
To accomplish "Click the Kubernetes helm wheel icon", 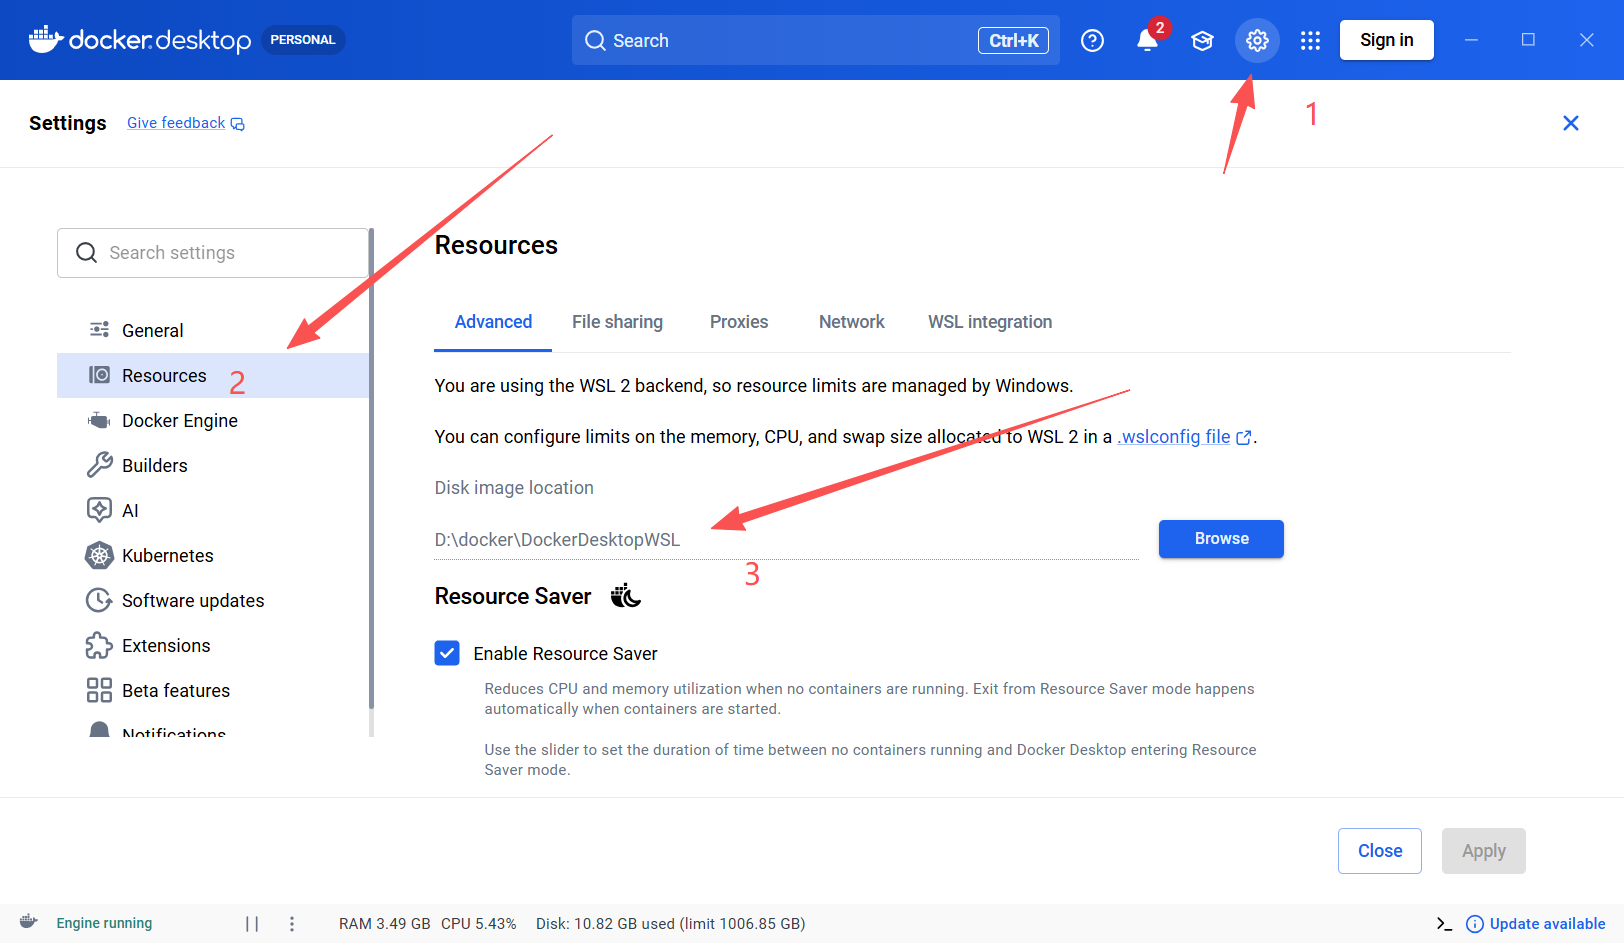I will coord(99,555).
